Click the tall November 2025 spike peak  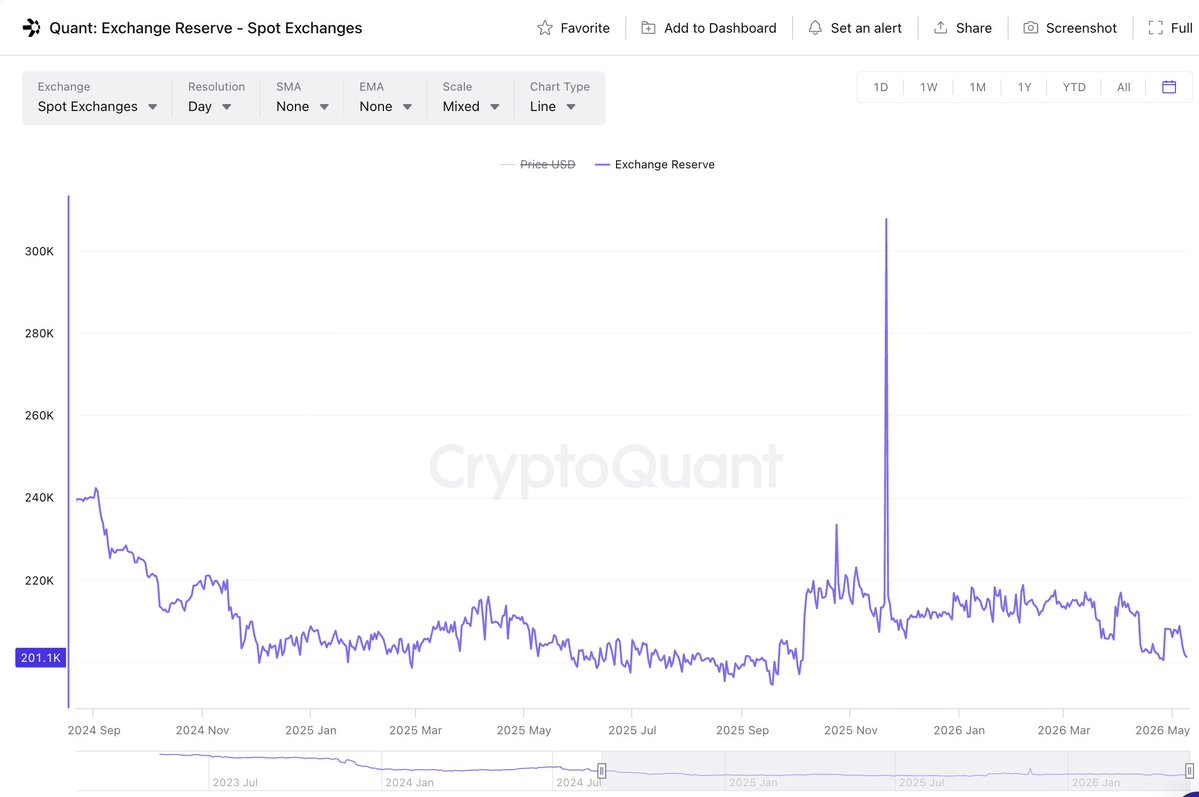(886, 220)
